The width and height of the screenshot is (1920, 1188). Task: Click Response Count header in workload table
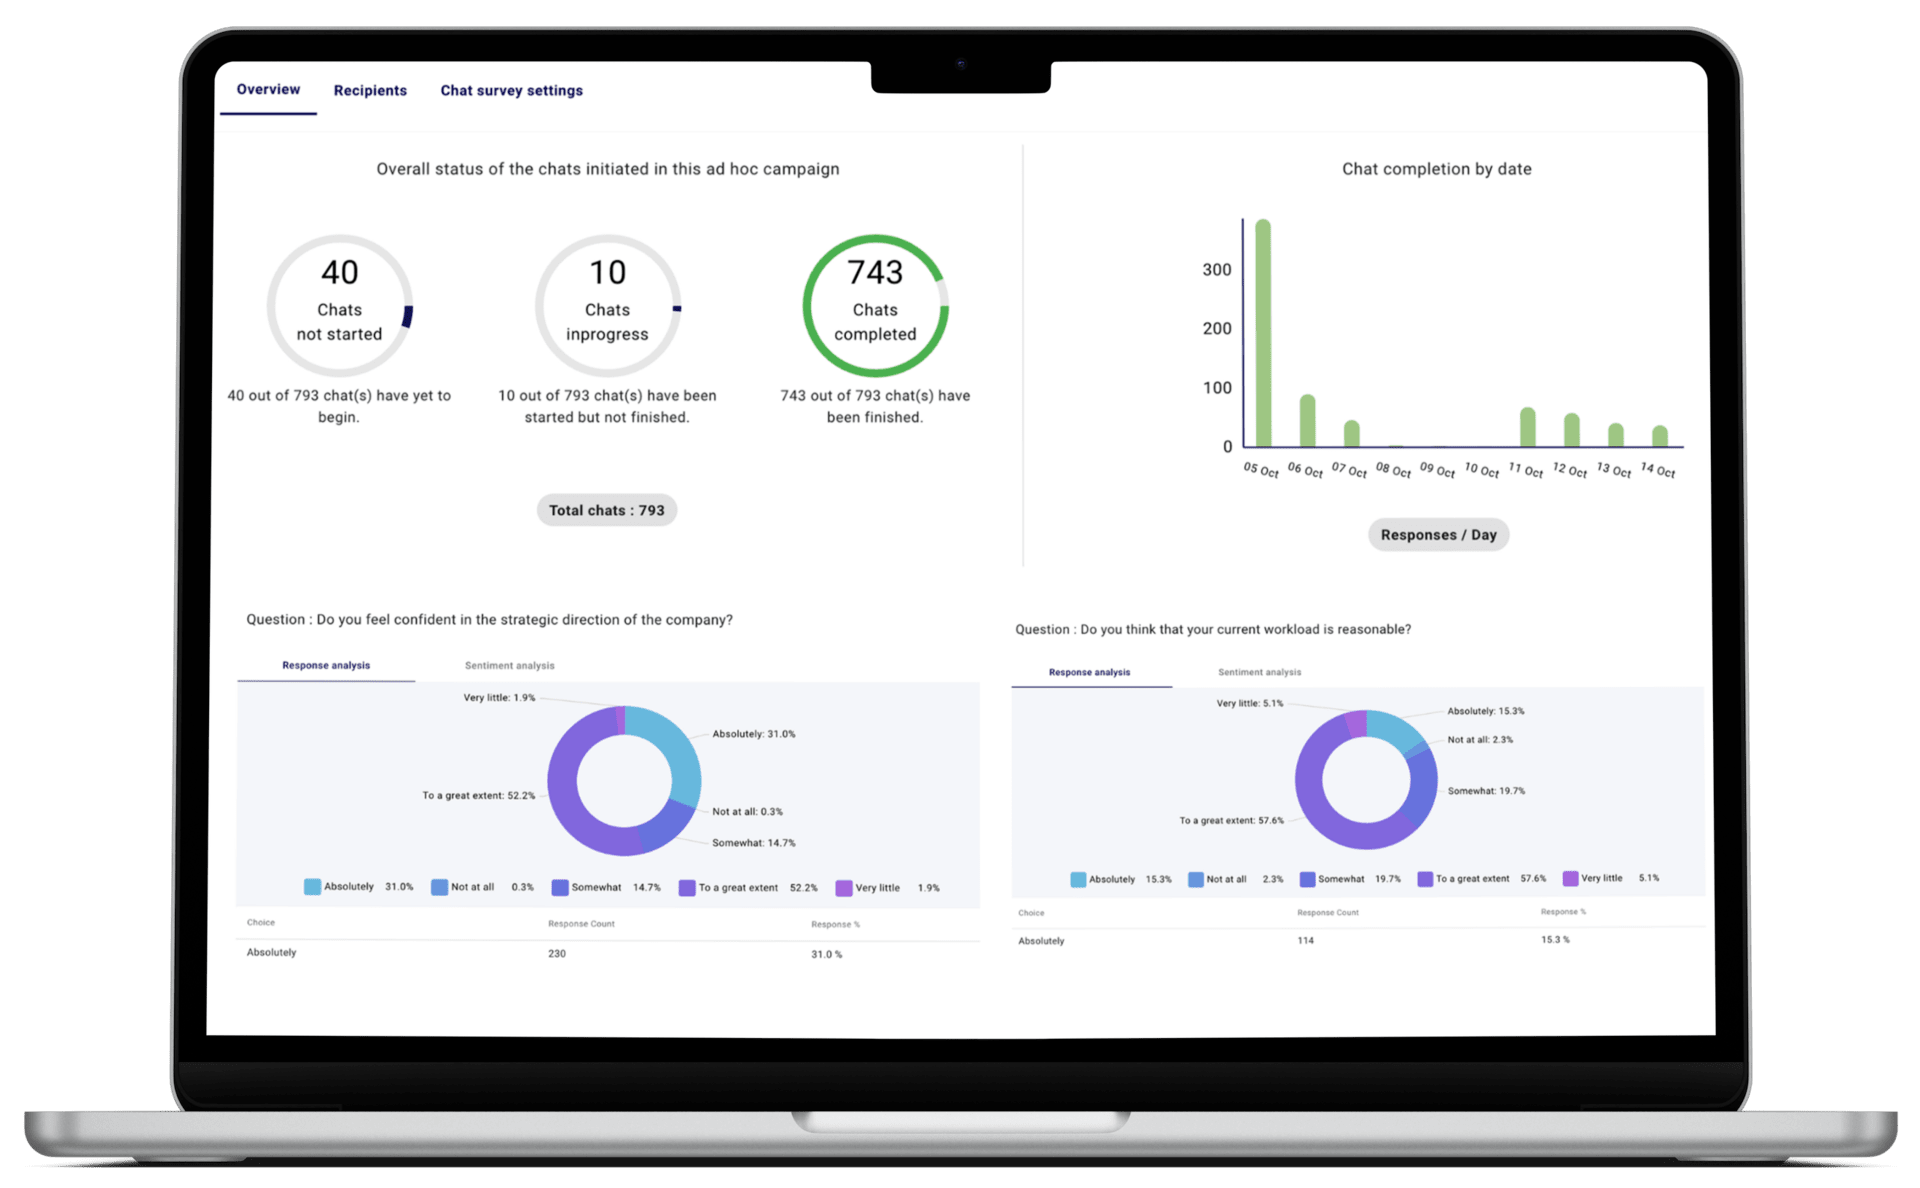coord(1328,912)
